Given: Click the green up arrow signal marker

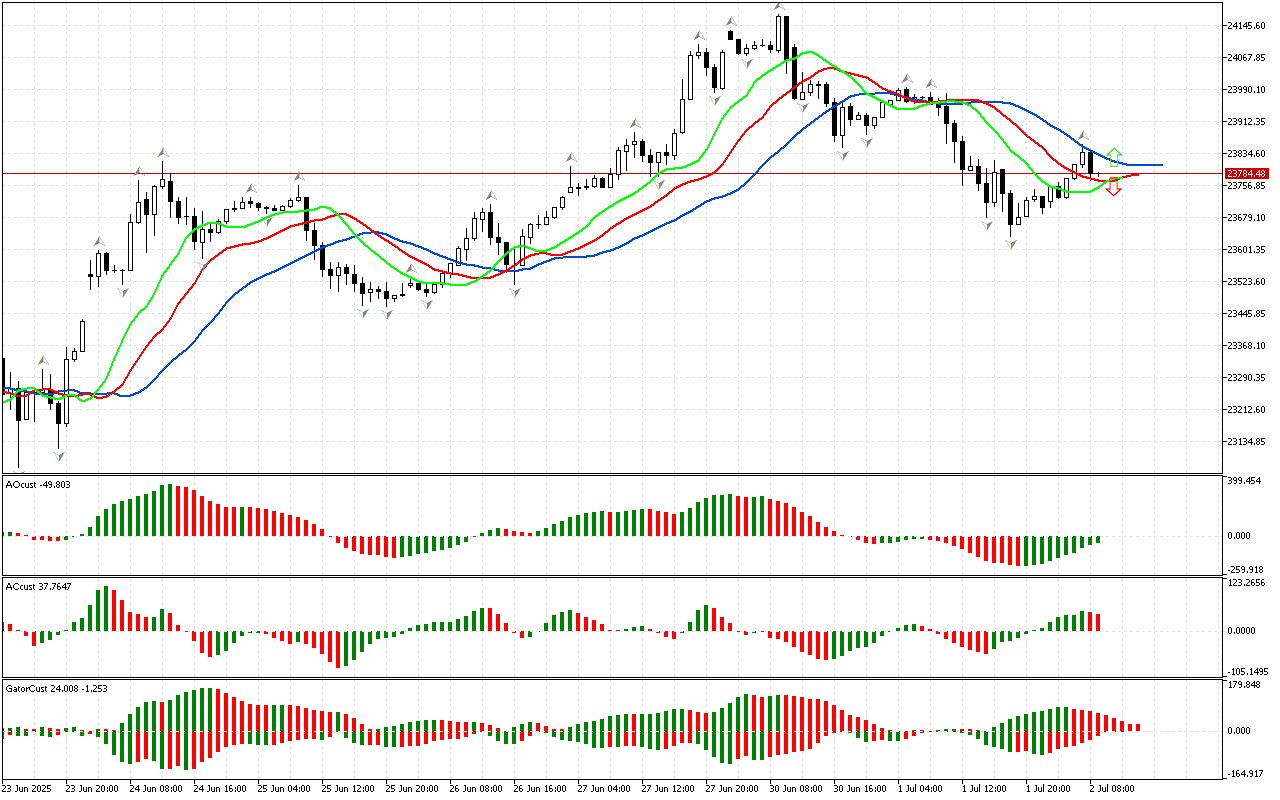Looking at the screenshot, I should [1114, 157].
